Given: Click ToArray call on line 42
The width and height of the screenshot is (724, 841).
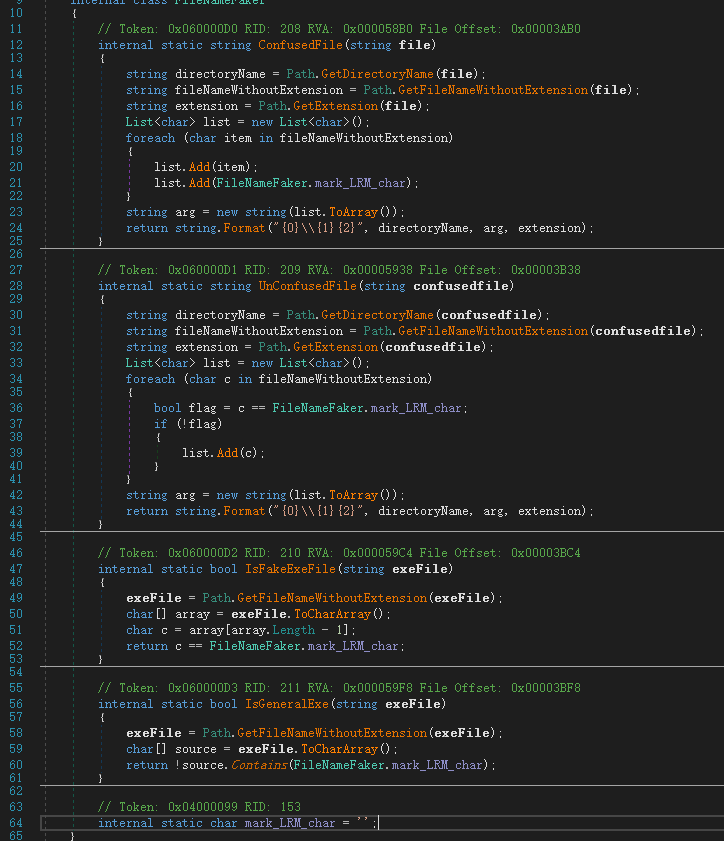Looking at the screenshot, I should click(x=353, y=495).
